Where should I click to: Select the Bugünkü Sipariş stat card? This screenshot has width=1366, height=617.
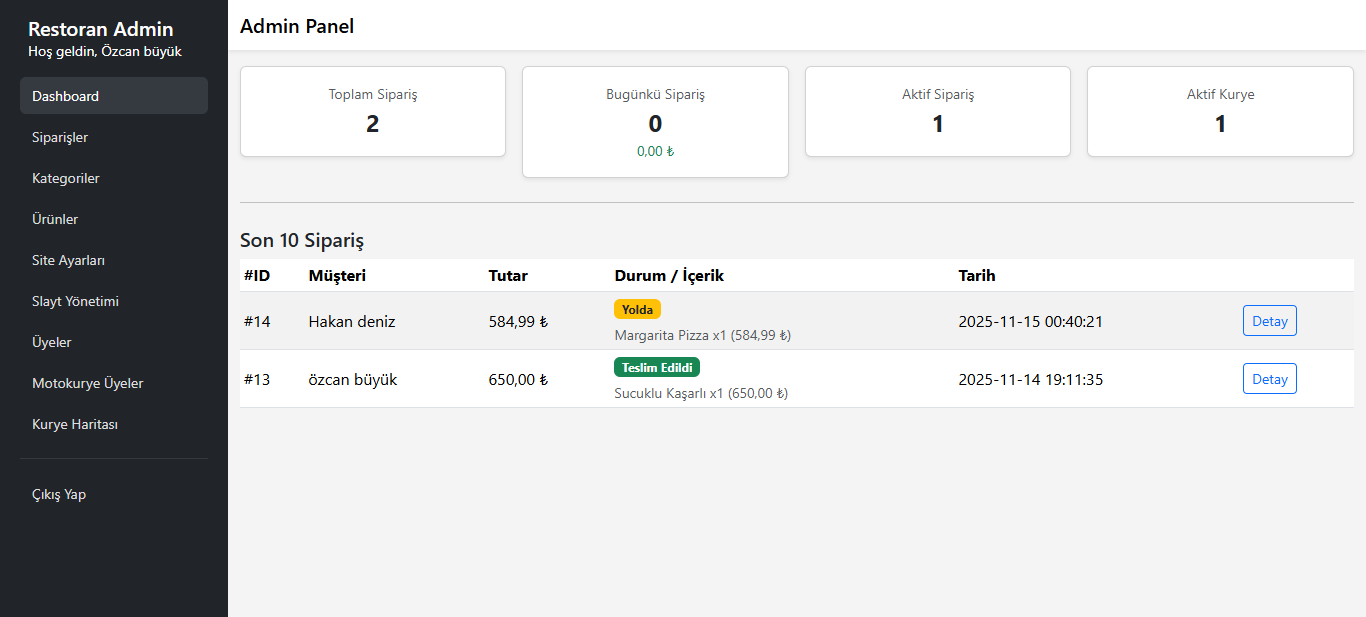(x=655, y=122)
